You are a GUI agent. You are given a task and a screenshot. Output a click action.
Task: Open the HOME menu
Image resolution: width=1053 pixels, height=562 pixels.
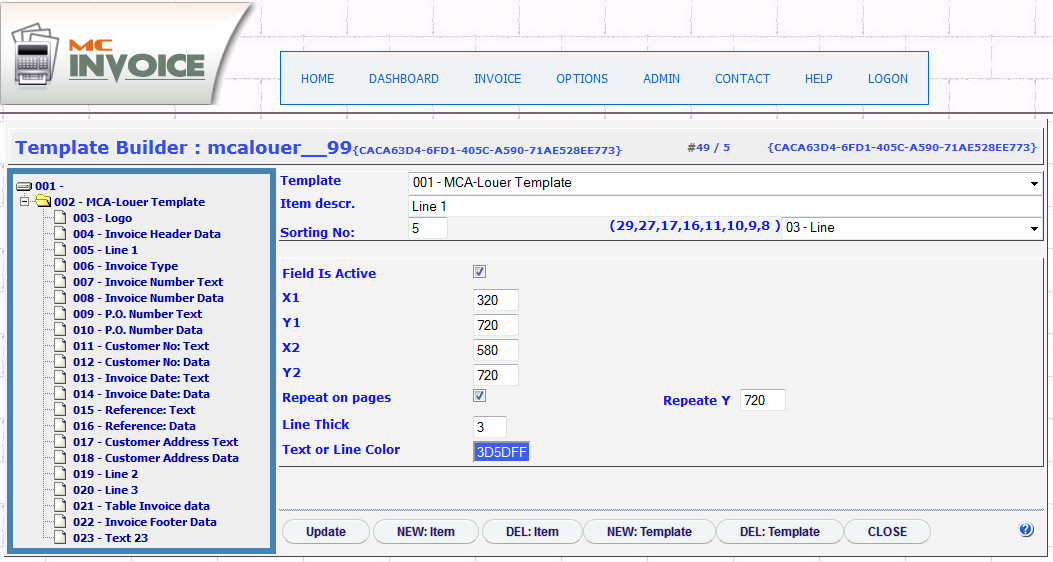(318, 79)
